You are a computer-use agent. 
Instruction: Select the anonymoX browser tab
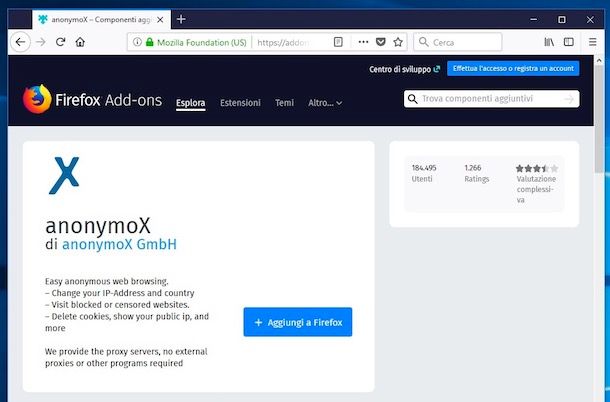(101, 19)
